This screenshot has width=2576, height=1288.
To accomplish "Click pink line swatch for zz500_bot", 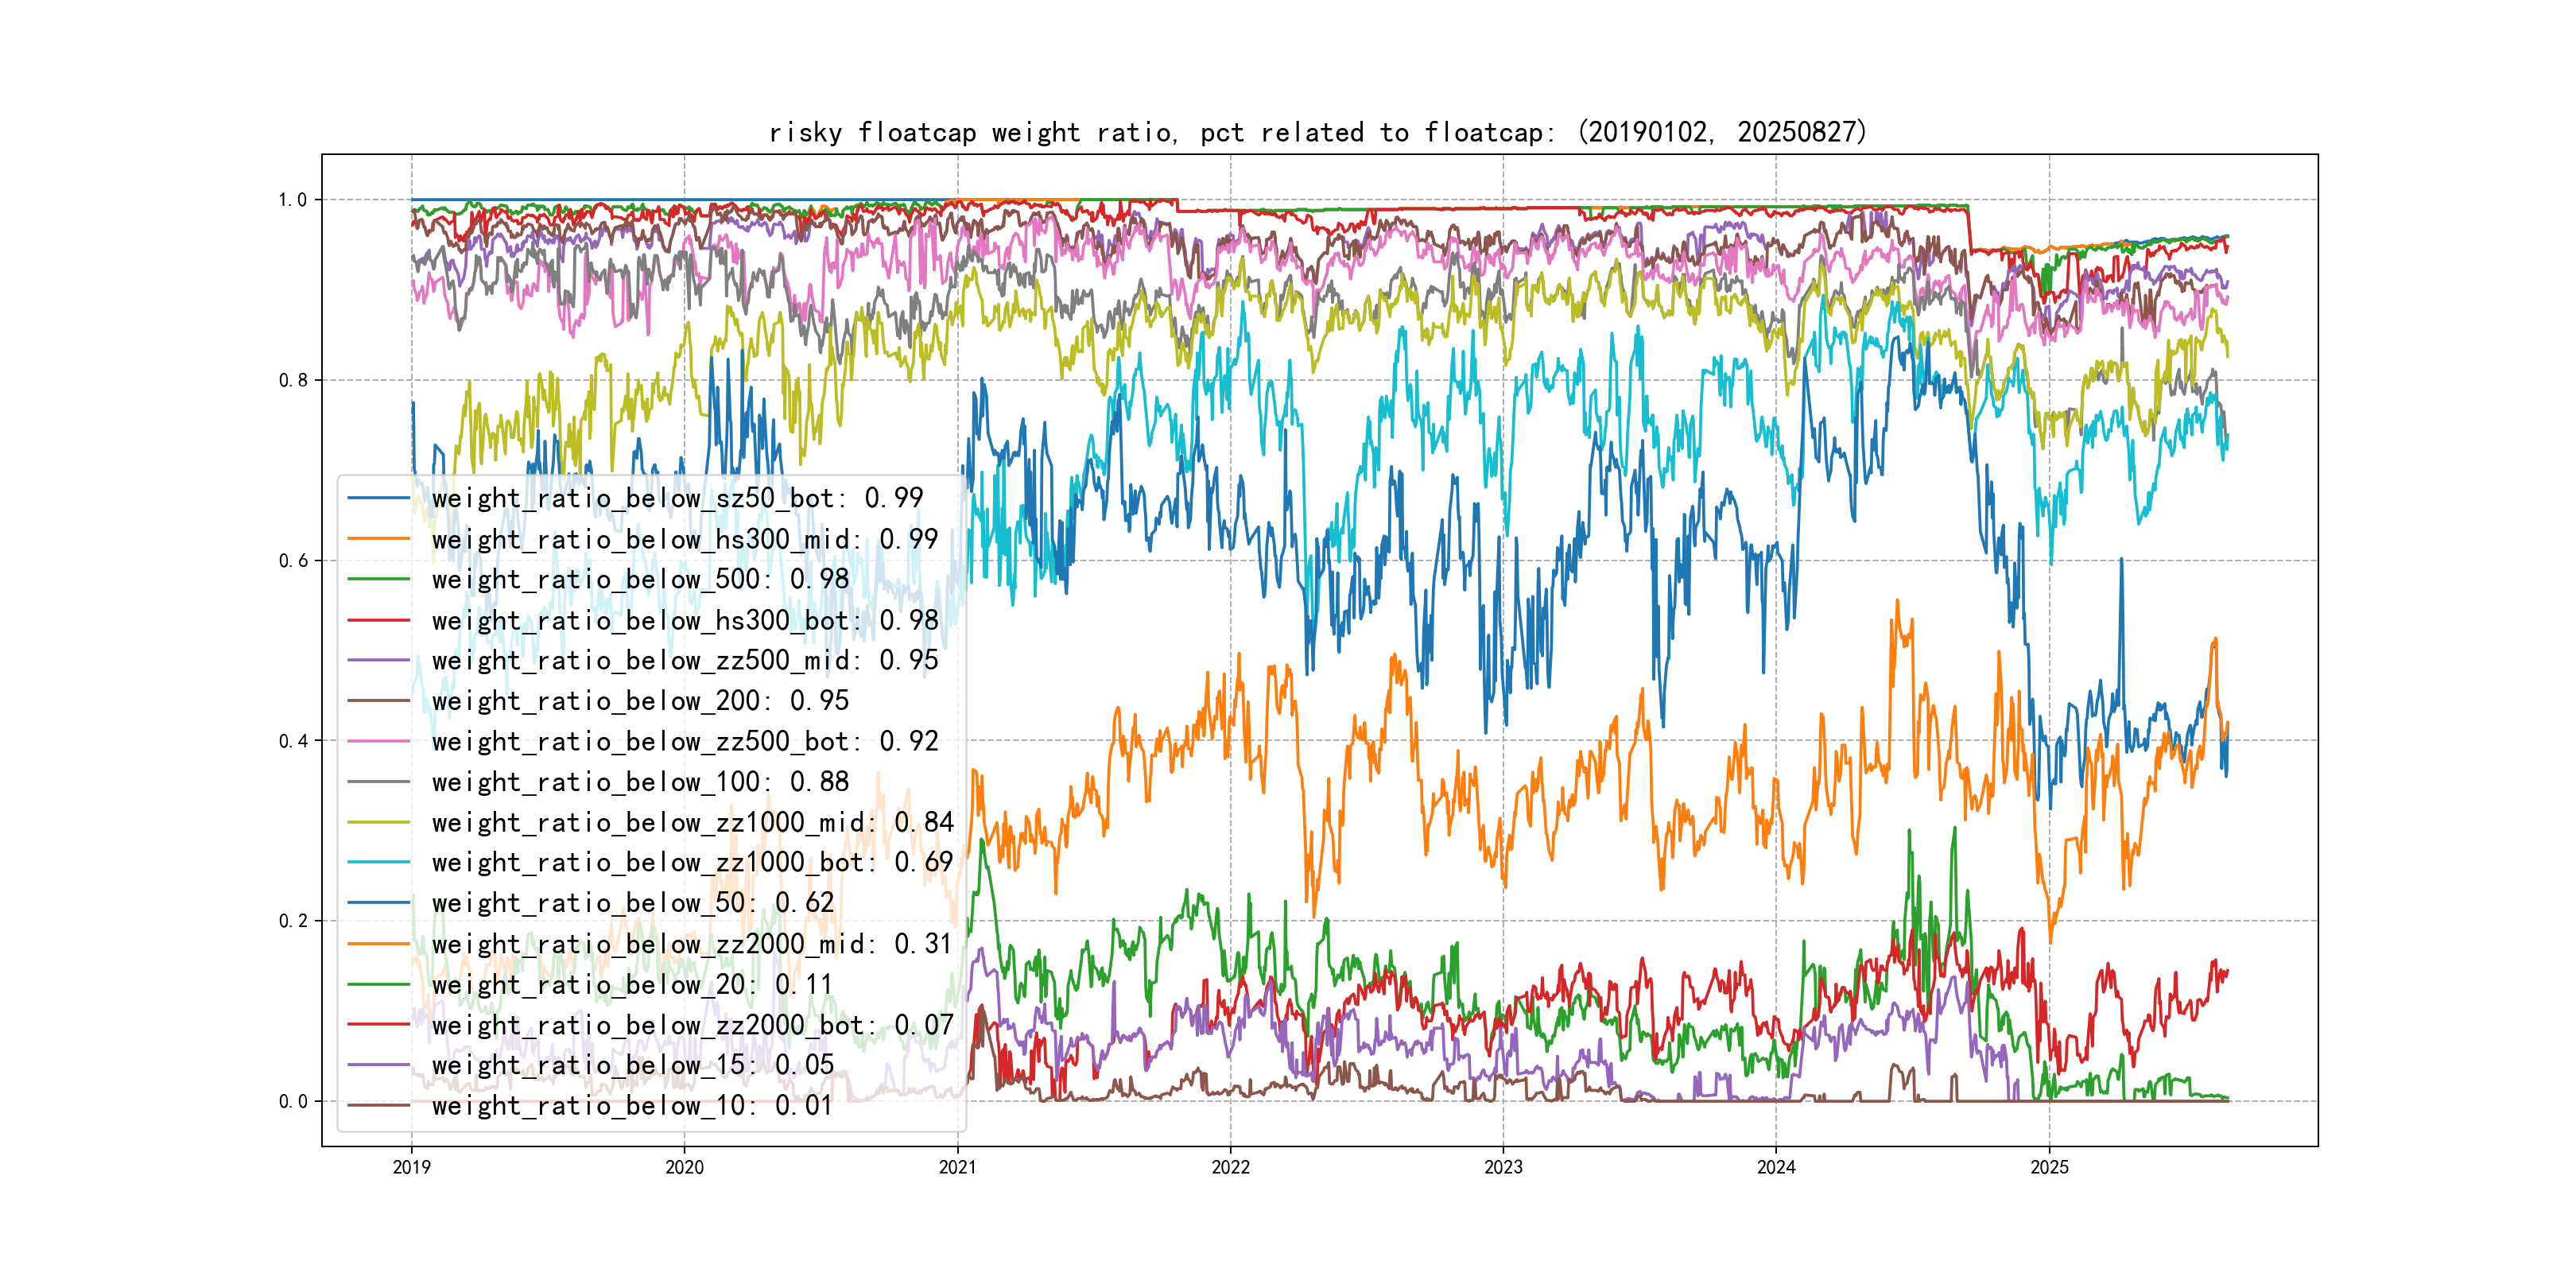I will click(378, 742).
